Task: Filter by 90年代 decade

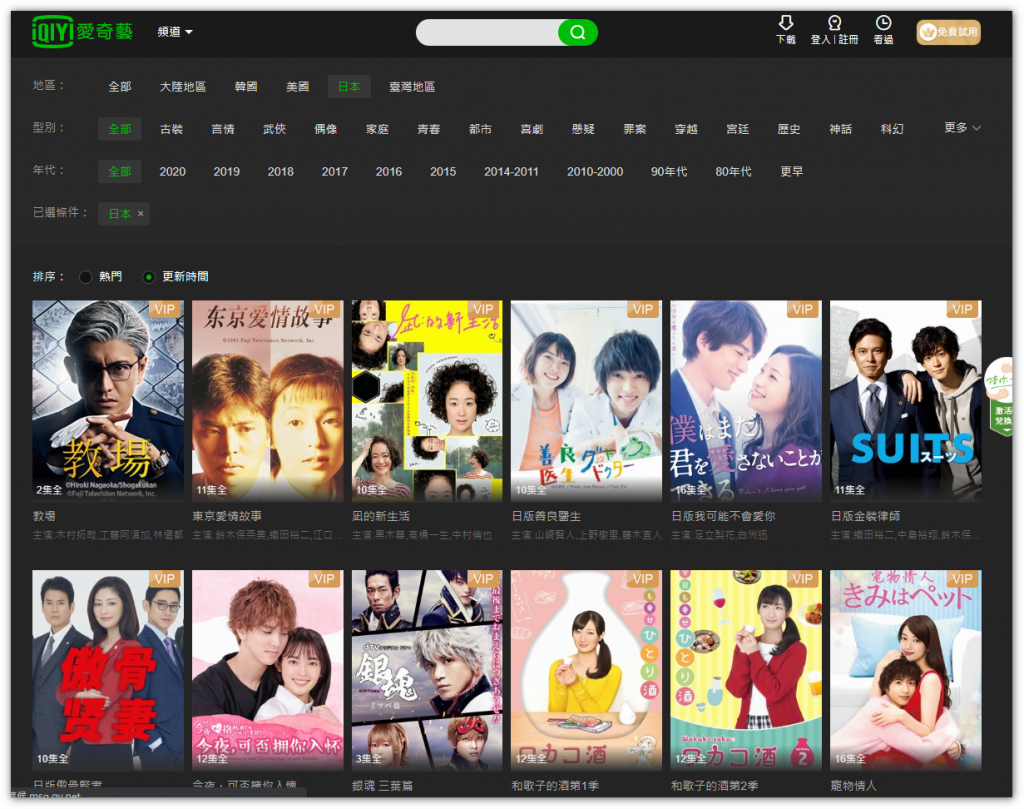Action: pyautogui.click(x=669, y=171)
